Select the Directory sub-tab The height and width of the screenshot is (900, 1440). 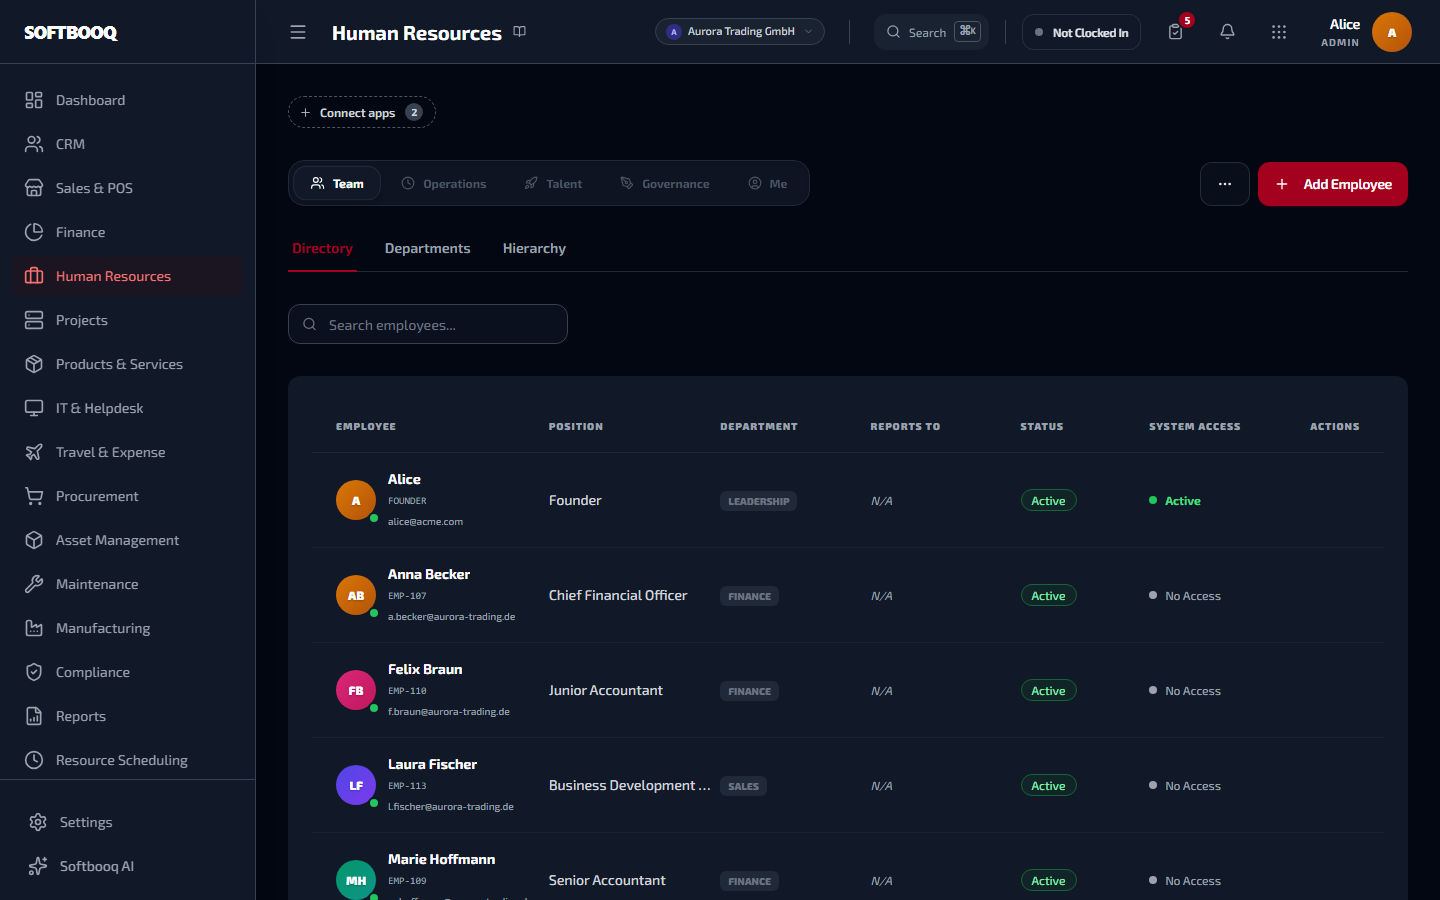click(x=322, y=248)
